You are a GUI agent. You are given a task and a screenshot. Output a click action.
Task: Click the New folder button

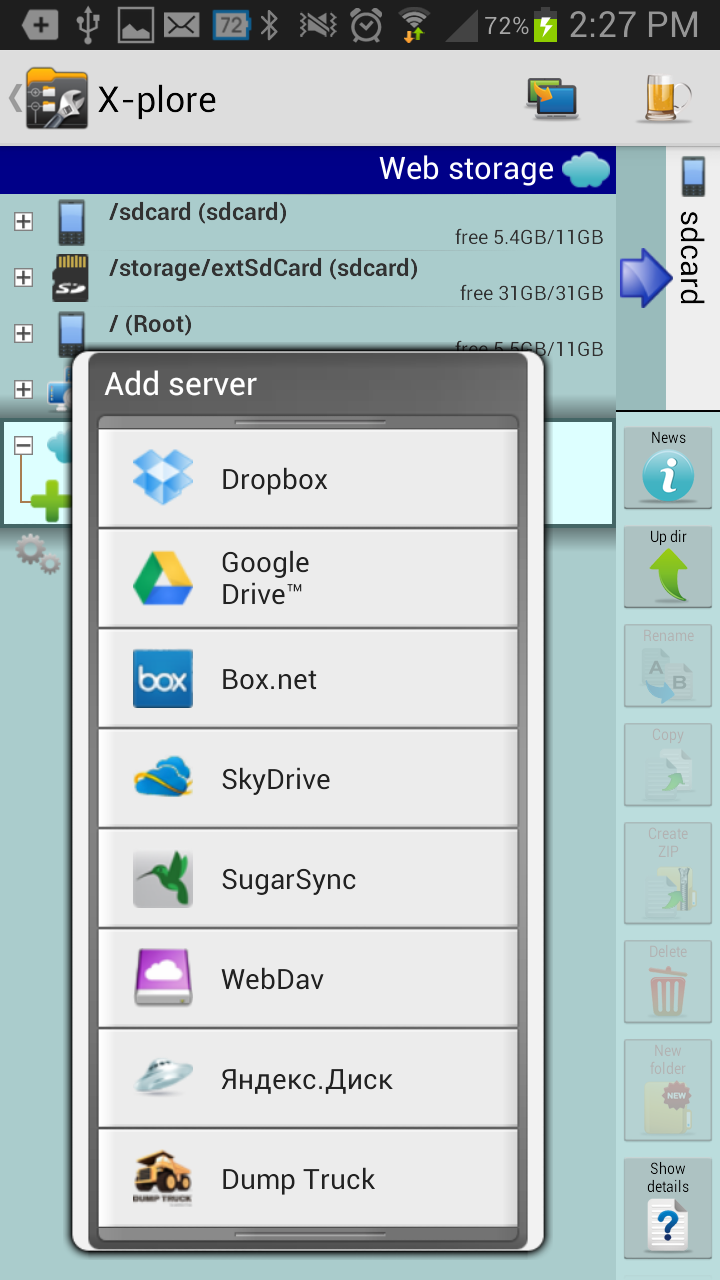tap(668, 1090)
